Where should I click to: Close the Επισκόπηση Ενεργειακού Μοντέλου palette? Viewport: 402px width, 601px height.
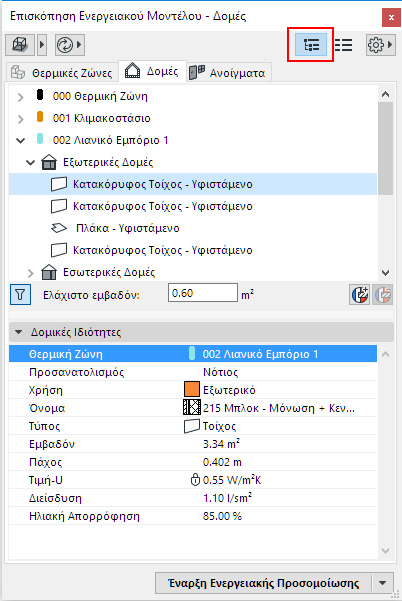391,17
